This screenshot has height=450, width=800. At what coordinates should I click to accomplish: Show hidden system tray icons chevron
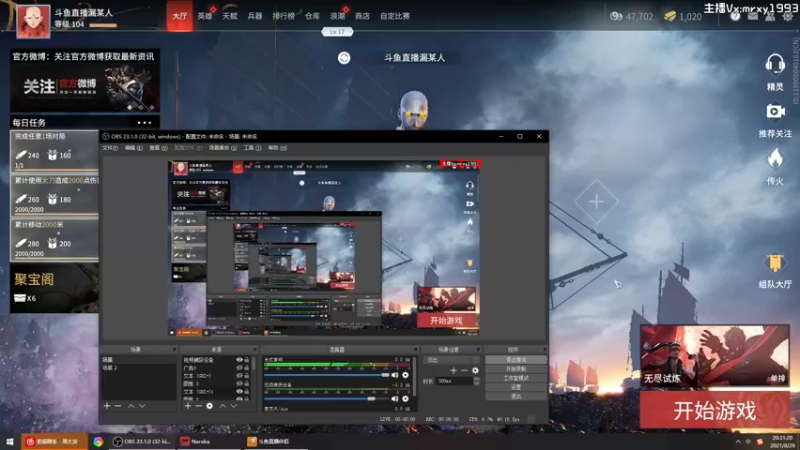pyautogui.click(x=738, y=442)
